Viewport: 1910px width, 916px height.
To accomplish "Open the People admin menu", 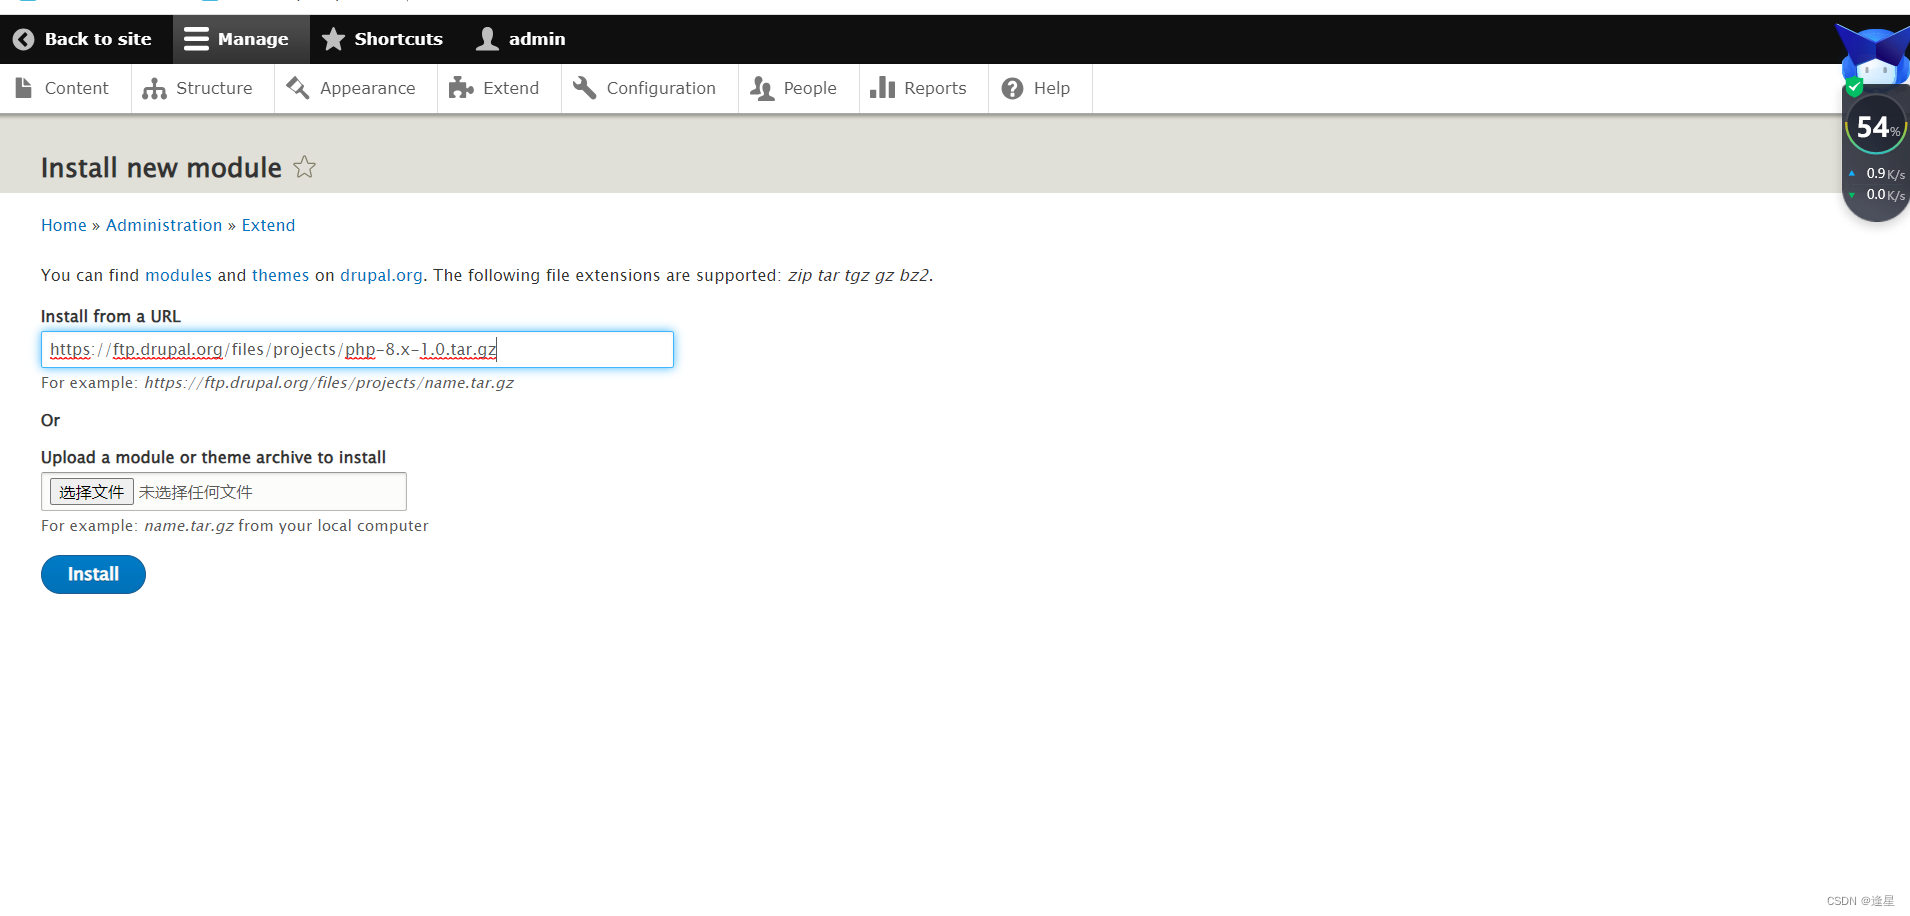I will point(799,89).
